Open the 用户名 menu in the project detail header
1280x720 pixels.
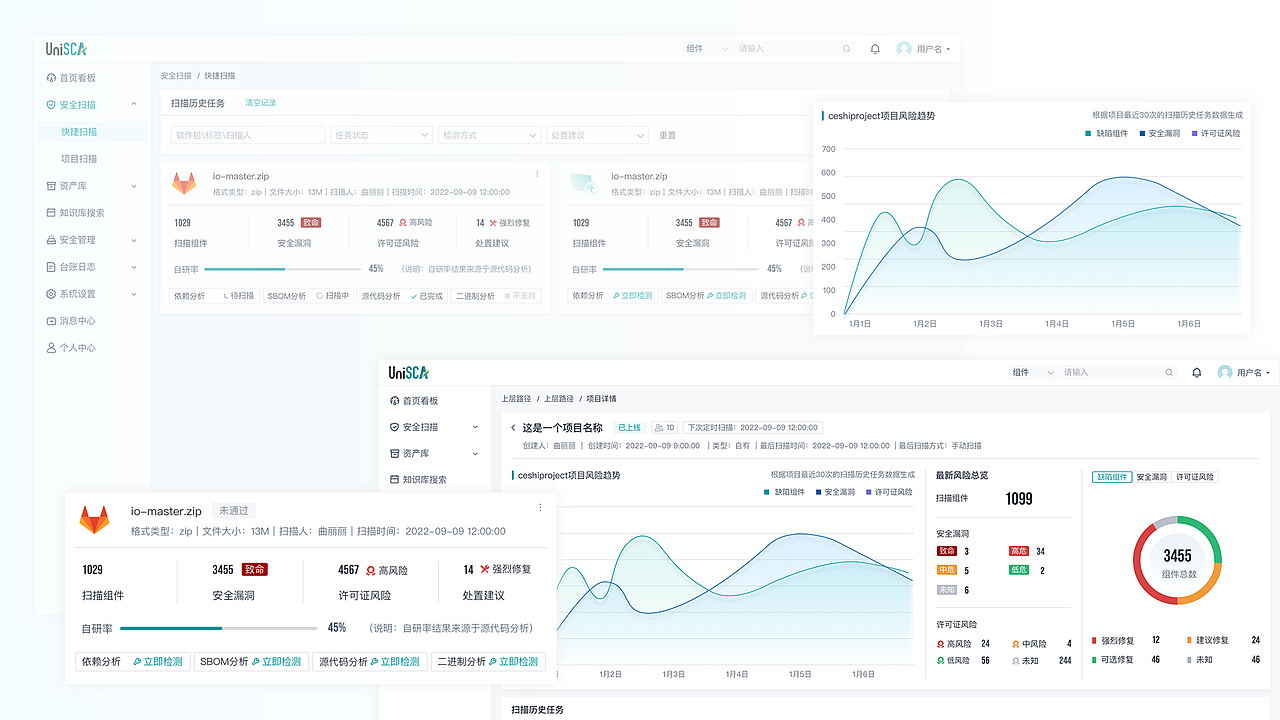click(x=1253, y=372)
